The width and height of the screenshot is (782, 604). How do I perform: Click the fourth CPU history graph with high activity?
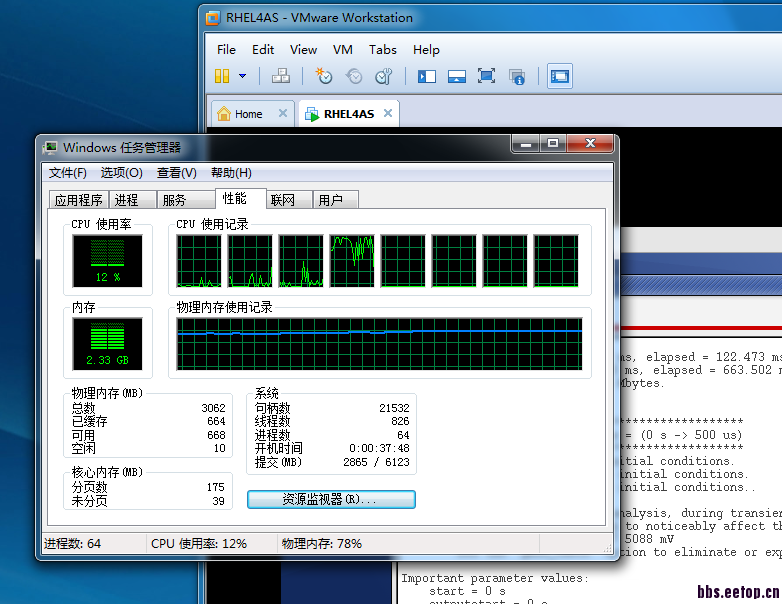[x=352, y=261]
